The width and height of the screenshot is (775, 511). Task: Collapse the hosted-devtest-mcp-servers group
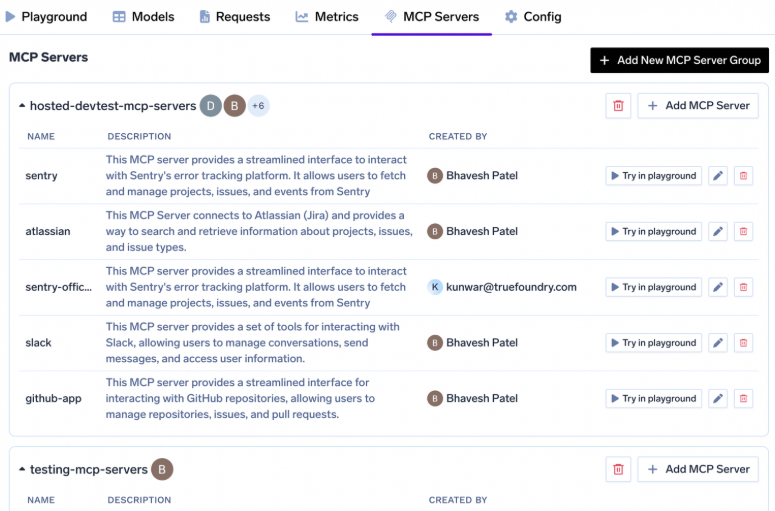coord(22,106)
